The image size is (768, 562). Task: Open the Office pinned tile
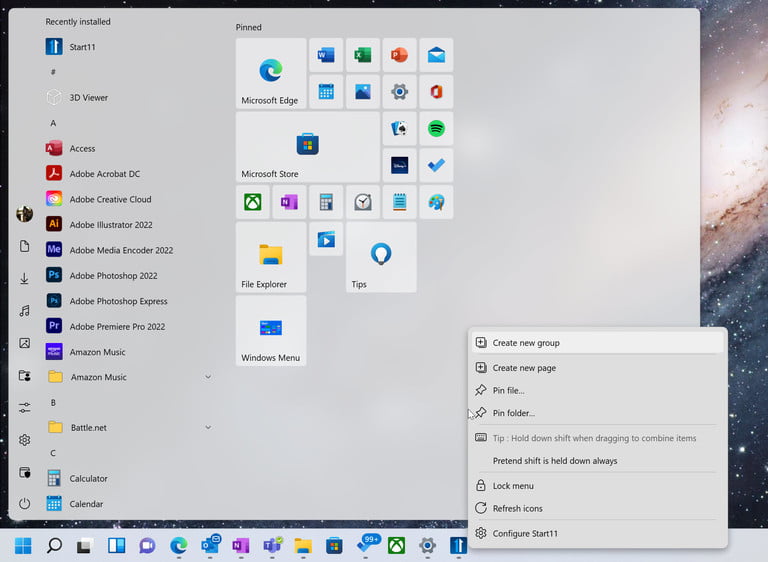[436, 92]
